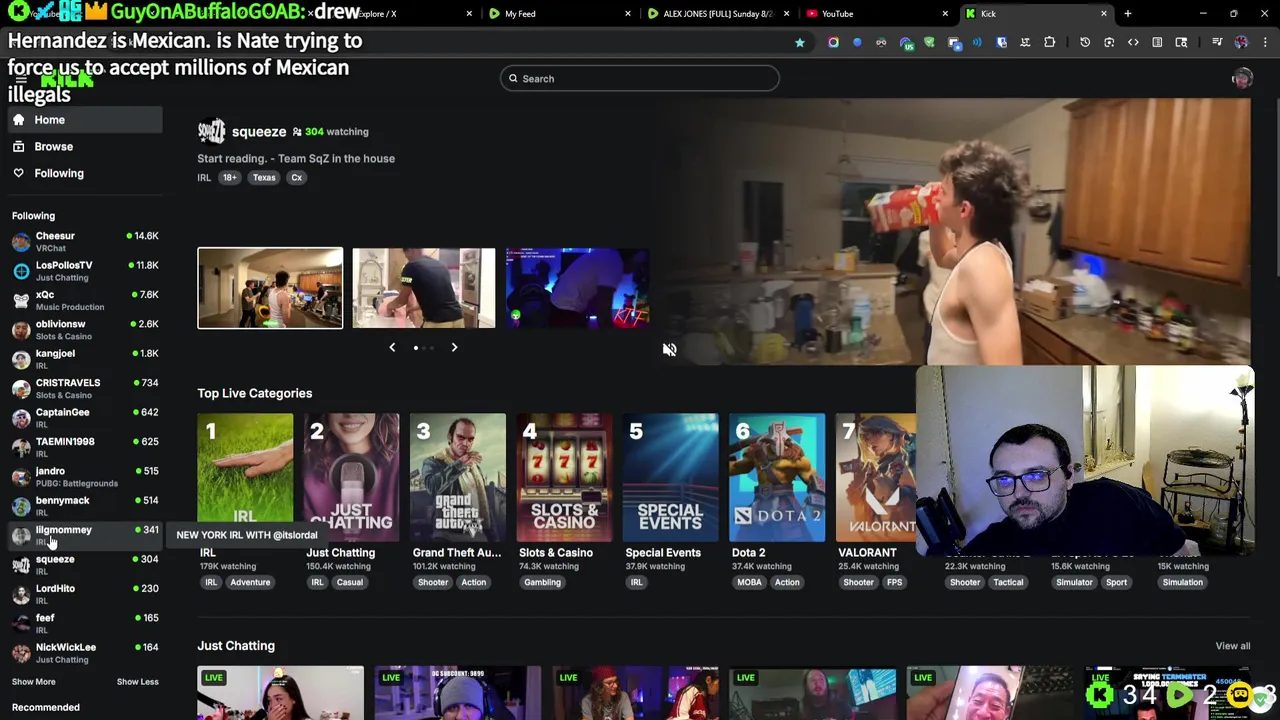Open squeeze featured streamer name
Viewport: 1280px width, 720px height.
[x=259, y=132]
